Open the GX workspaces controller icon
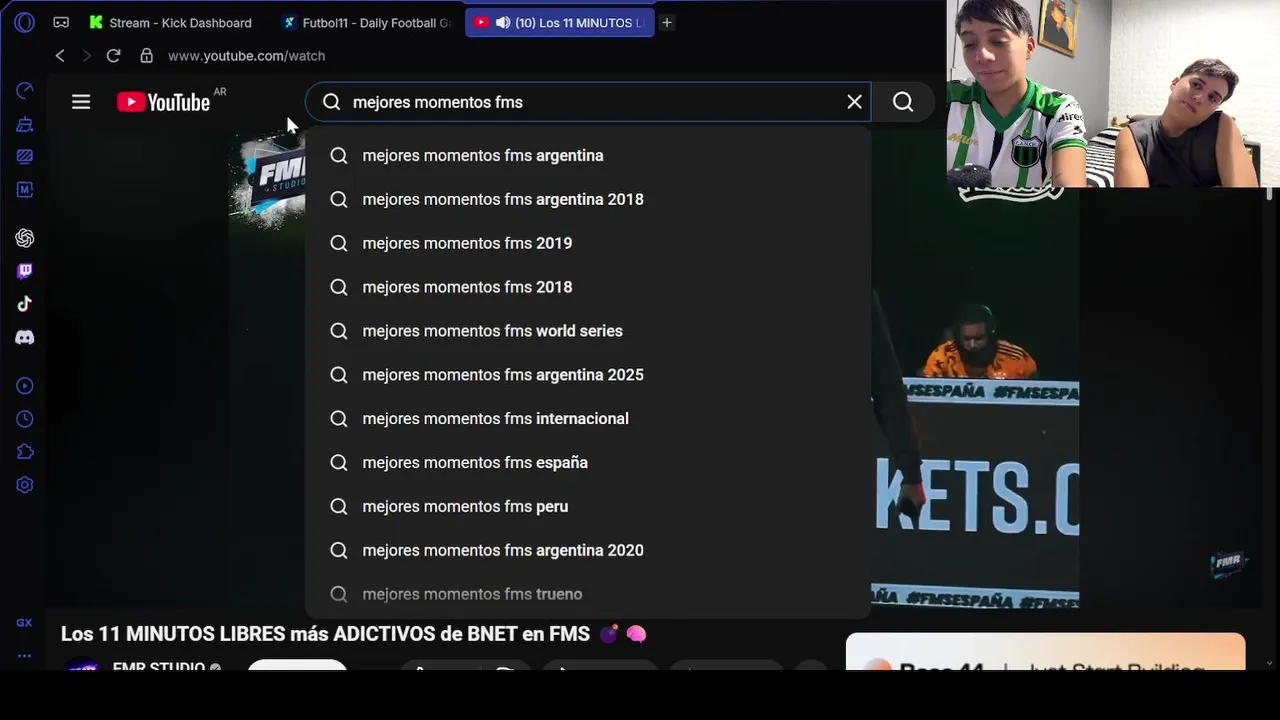The width and height of the screenshot is (1280, 720). tap(61, 22)
